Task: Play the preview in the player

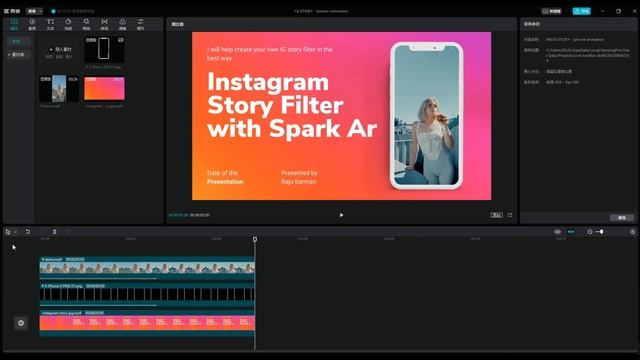Action: pyautogui.click(x=341, y=215)
